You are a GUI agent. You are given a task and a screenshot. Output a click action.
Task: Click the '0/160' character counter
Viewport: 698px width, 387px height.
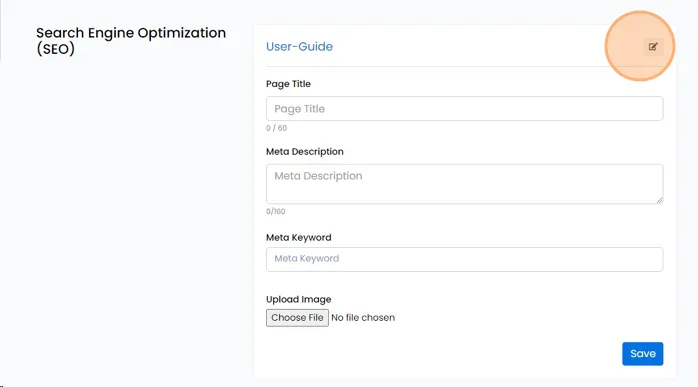pyautogui.click(x=276, y=212)
